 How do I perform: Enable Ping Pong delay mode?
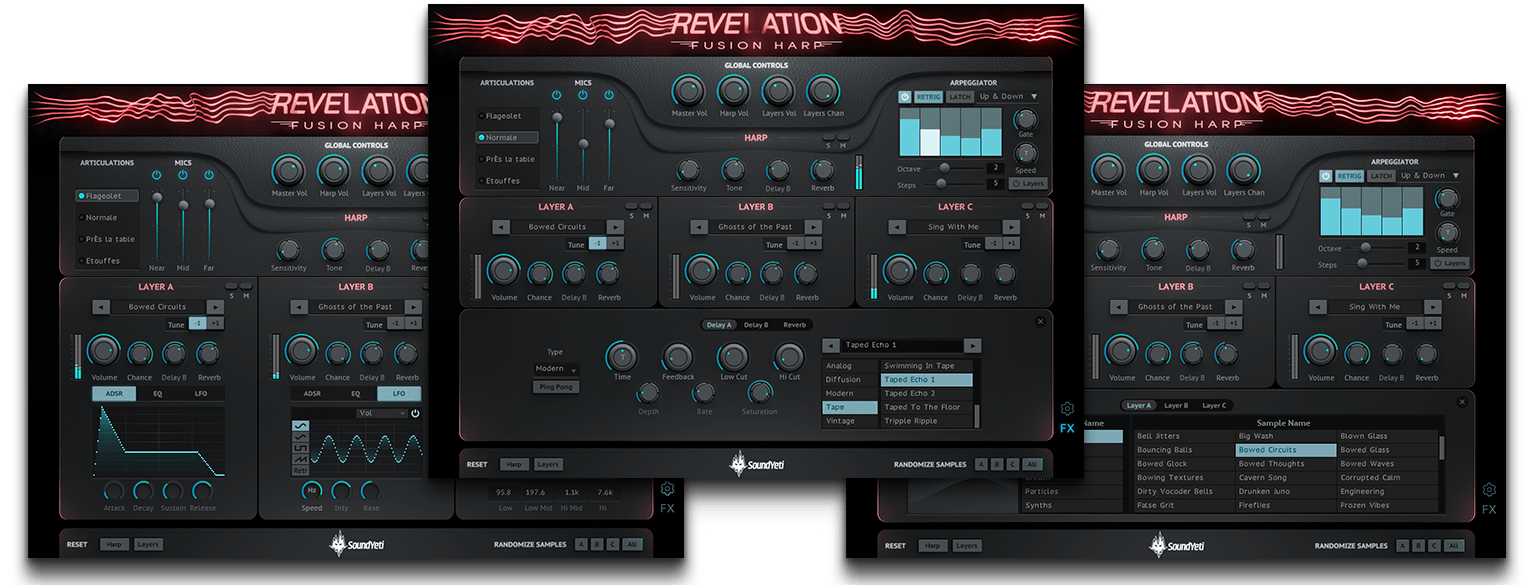point(556,387)
